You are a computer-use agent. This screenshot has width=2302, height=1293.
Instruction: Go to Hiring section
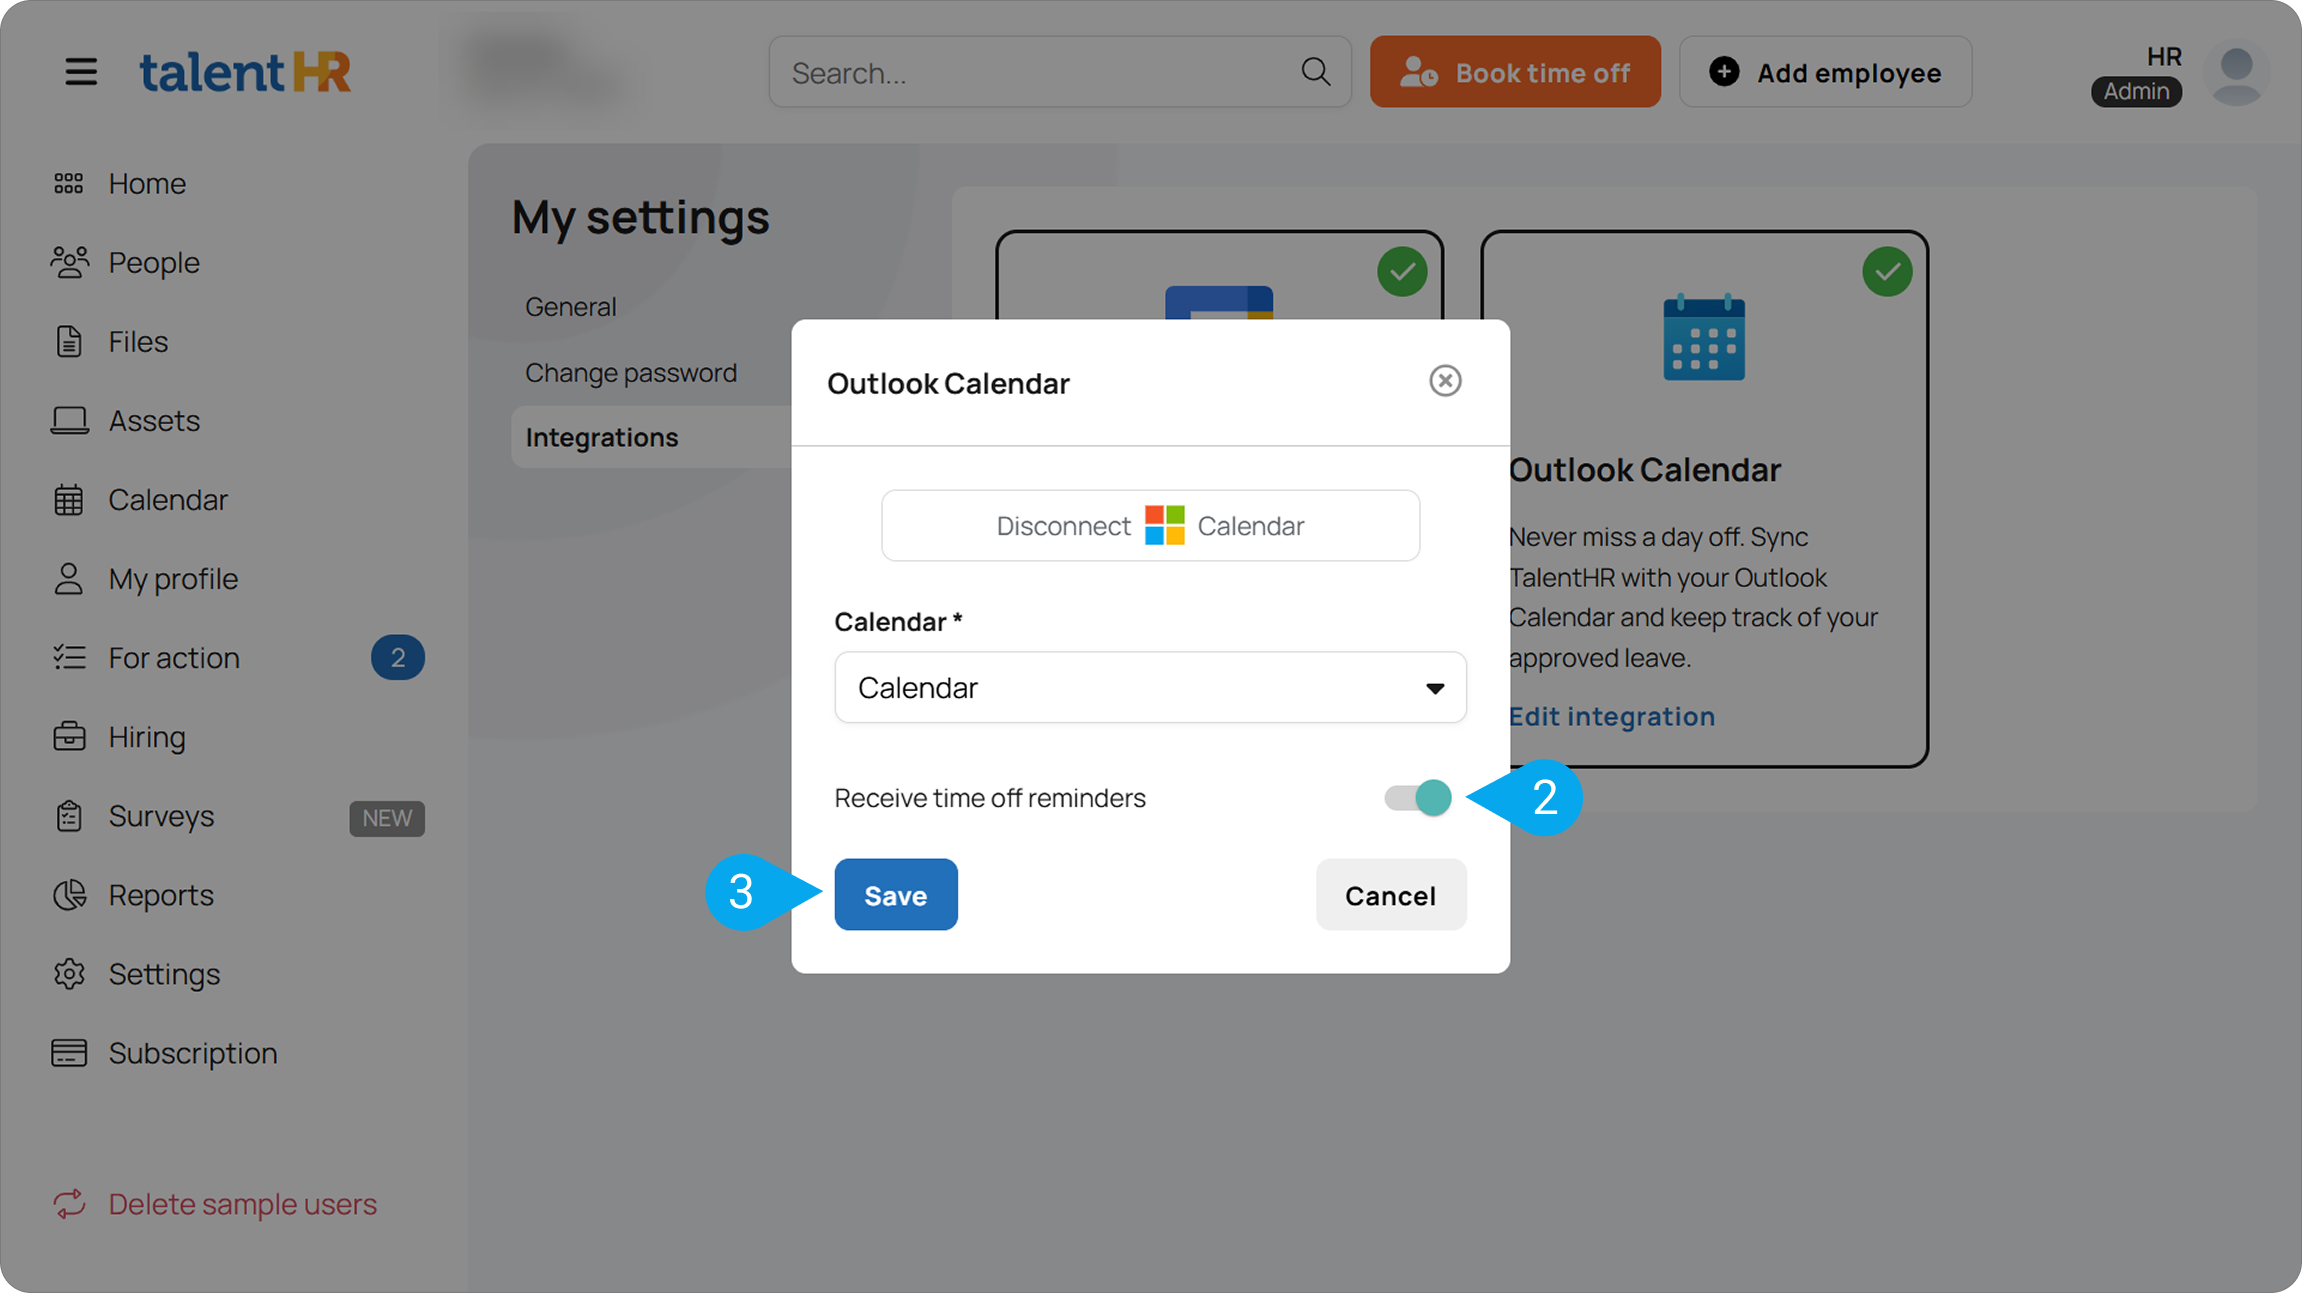pyautogui.click(x=147, y=736)
